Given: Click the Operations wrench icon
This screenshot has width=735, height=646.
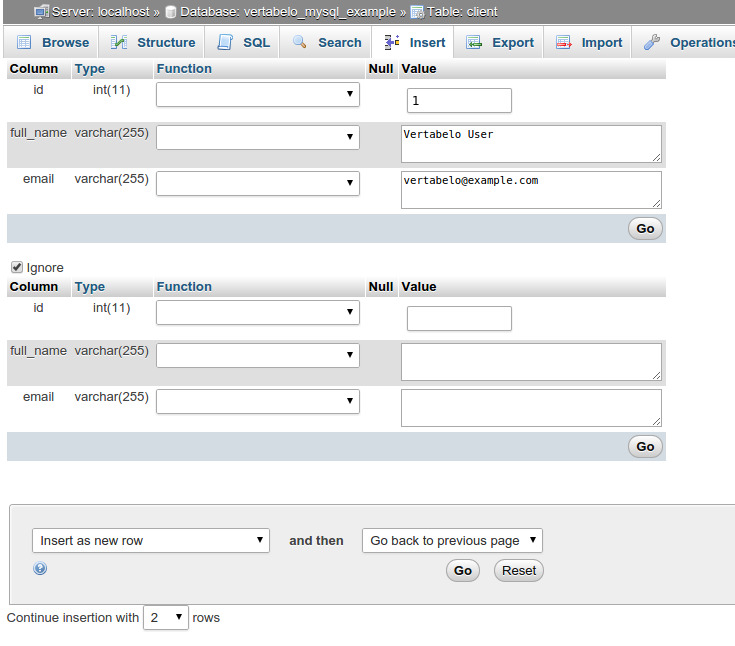Looking at the screenshot, I should 652,43.
